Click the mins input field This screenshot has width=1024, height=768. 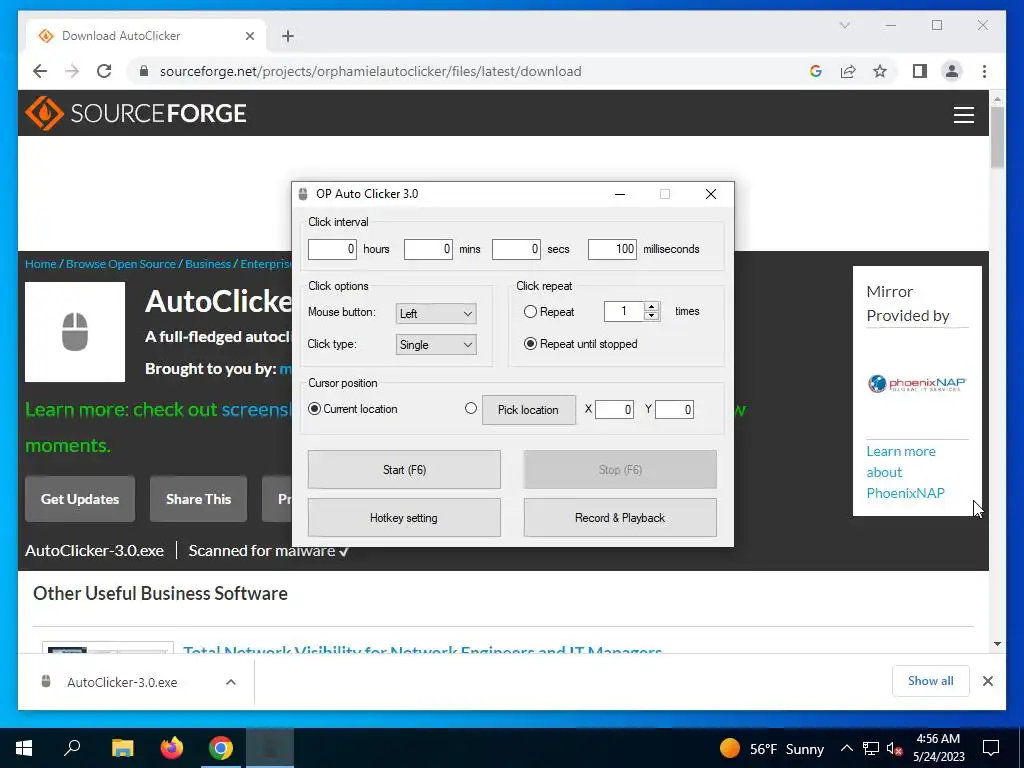pyautogui.click(x=428, y=249)
